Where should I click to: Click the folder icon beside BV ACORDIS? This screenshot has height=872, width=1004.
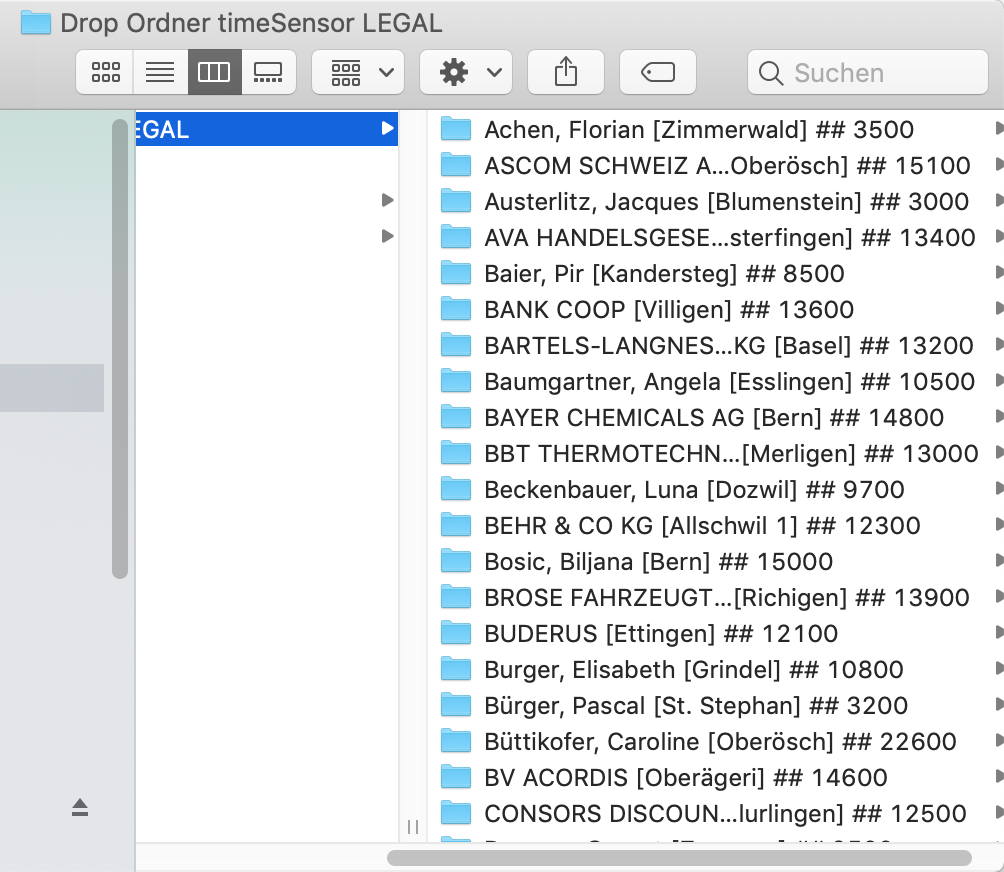(x=456, y=777)
